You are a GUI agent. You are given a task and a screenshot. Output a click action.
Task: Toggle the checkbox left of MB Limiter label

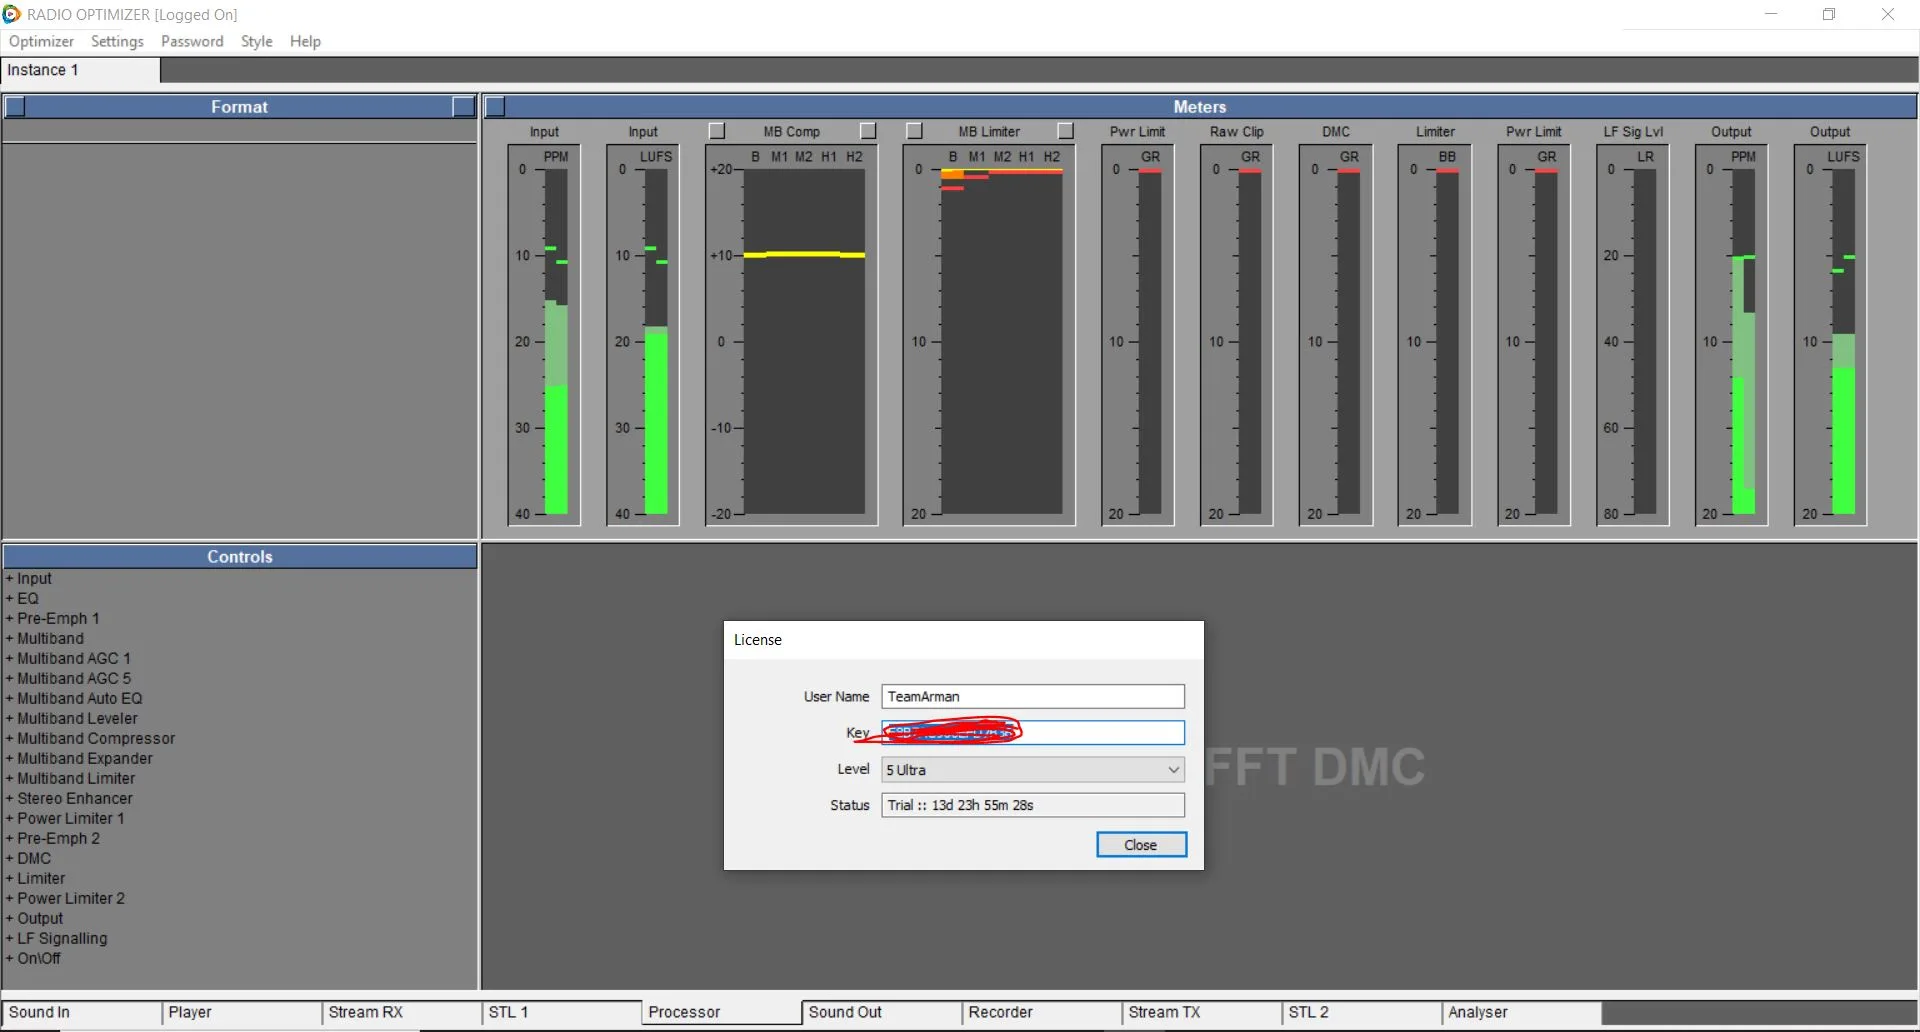tap(914, 131)
